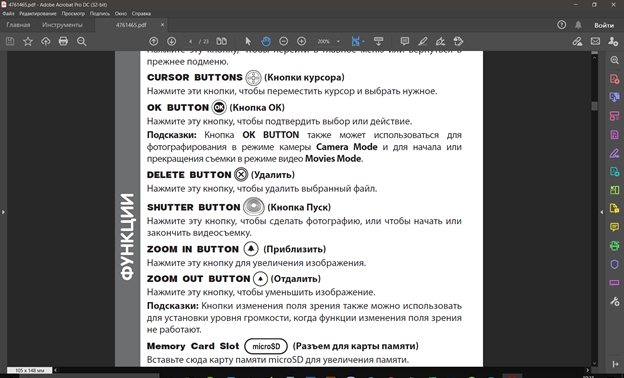The height and width of the screenshot is (378, 624).
Task: Open the fit page options dropdown arrow
Action: tap(363, 41)
